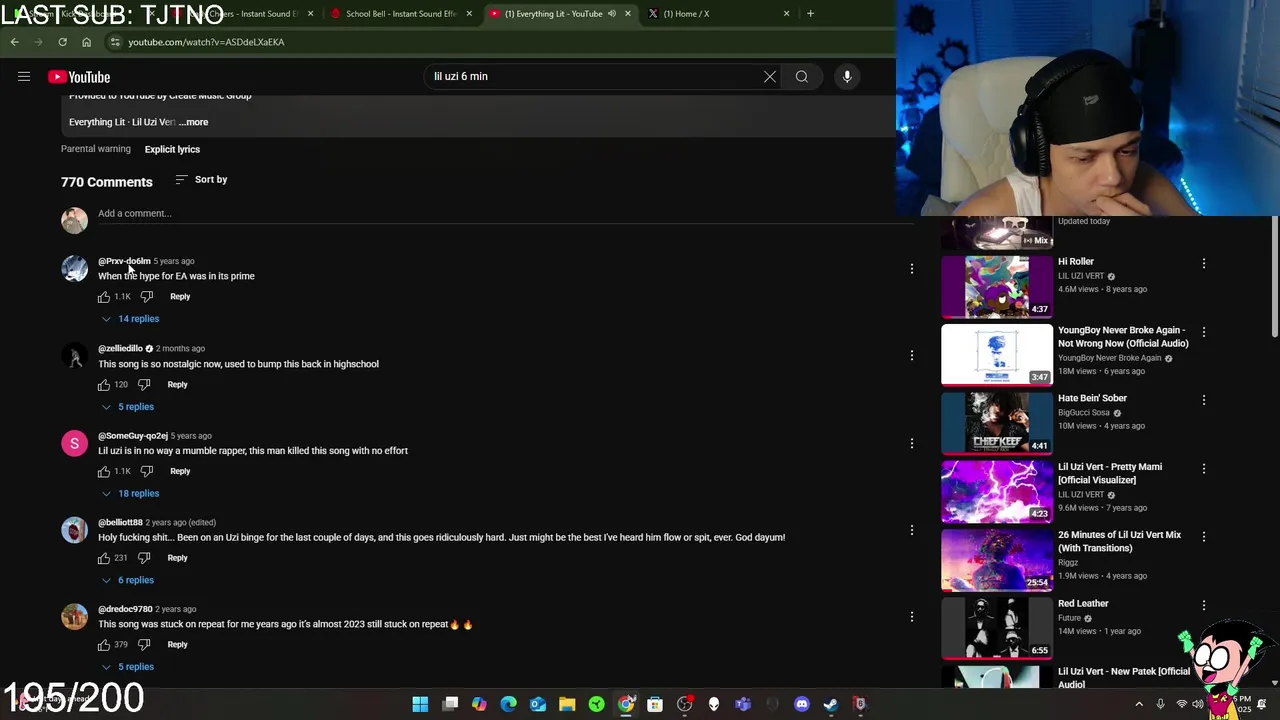The width and height of the screenshot is (1280, 720).
Task: Open the YouTube hamburger guide menu
Action: 24,77
